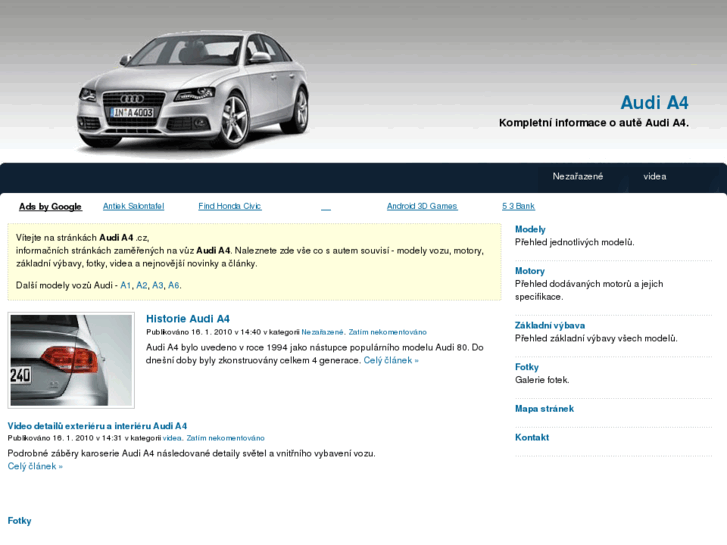Viewport: 727px width, 545px height.
Task: Click Zatím nekomentováno under the video article
Action: (x=225, y=438)
